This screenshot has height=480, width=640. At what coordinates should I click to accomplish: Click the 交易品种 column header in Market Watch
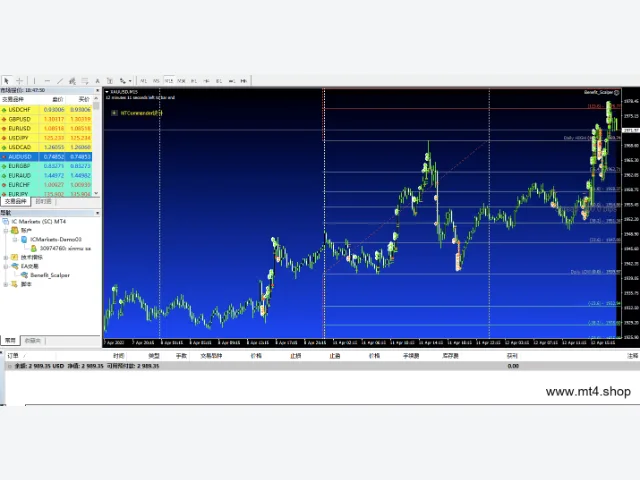point(13,99)
